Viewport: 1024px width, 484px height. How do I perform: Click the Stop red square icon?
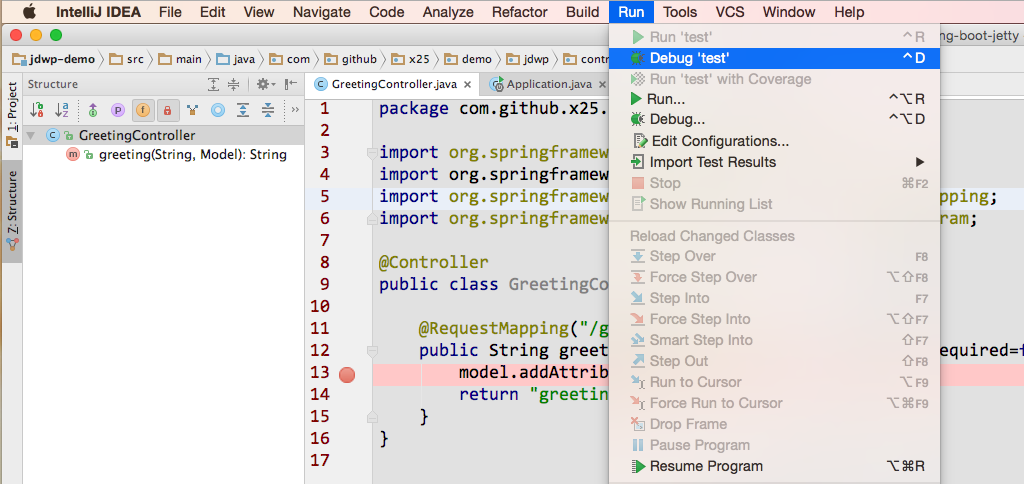point(638,183)
